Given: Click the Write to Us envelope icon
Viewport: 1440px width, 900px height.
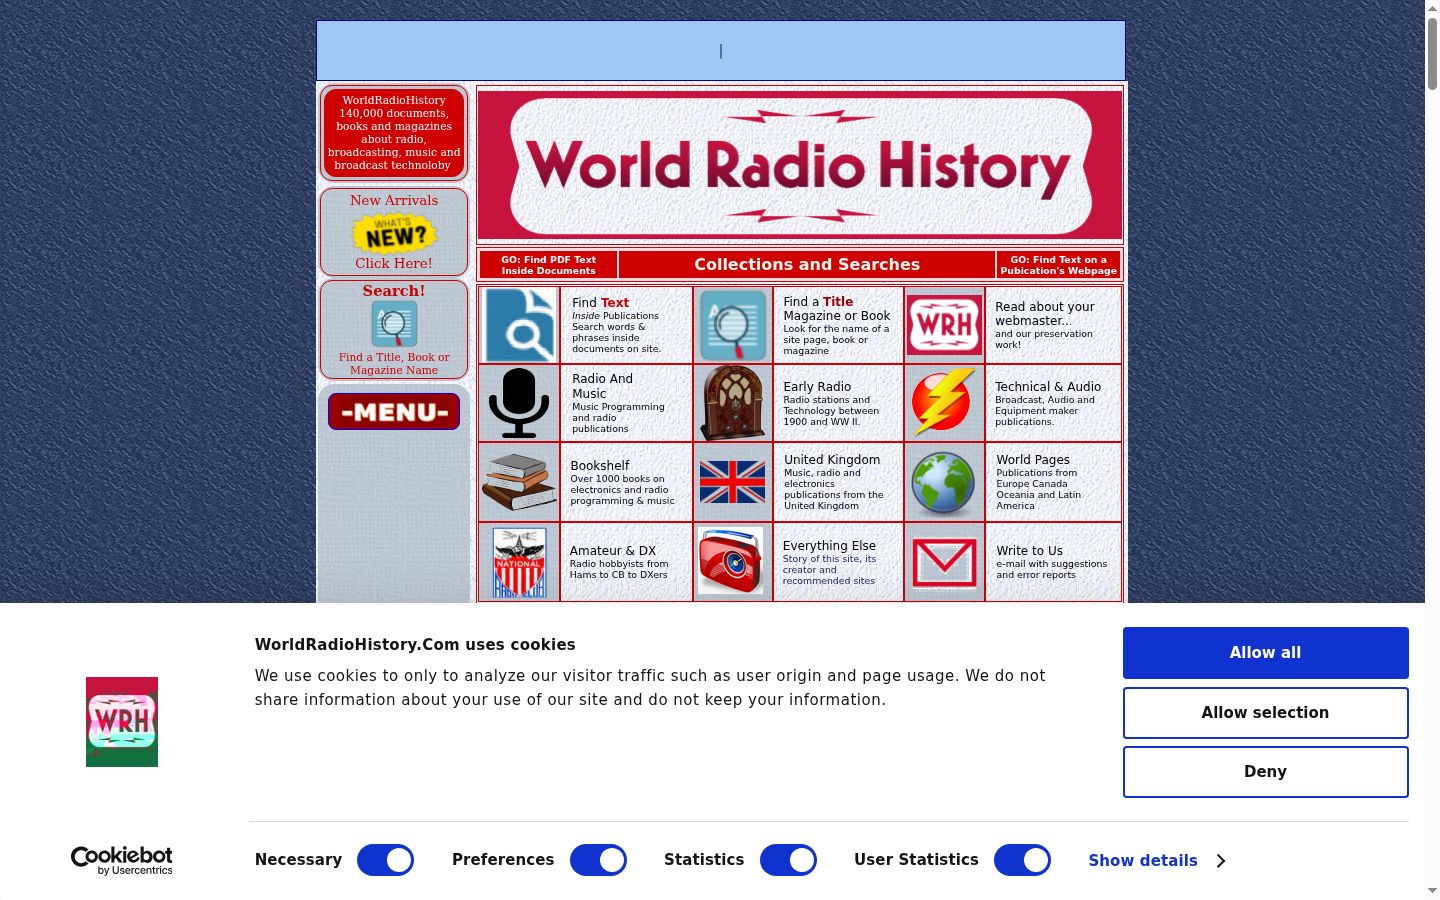Looking at the screenshot, I should coord(944,563).
